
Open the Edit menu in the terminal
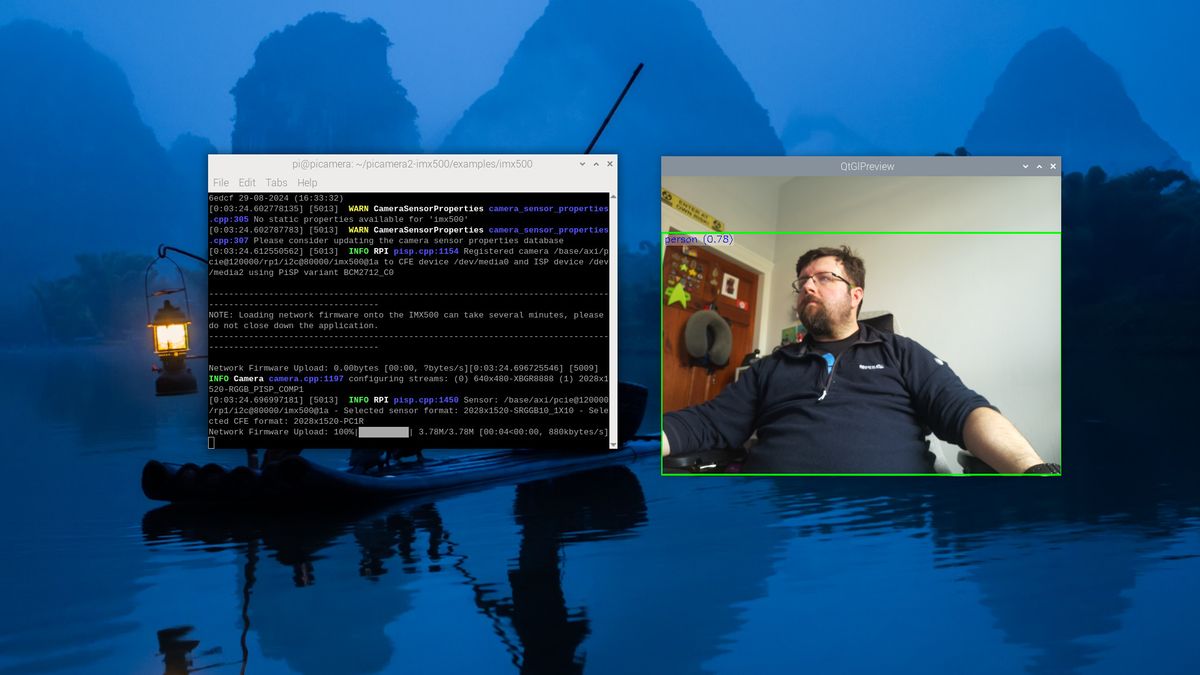tap(246, 182)
